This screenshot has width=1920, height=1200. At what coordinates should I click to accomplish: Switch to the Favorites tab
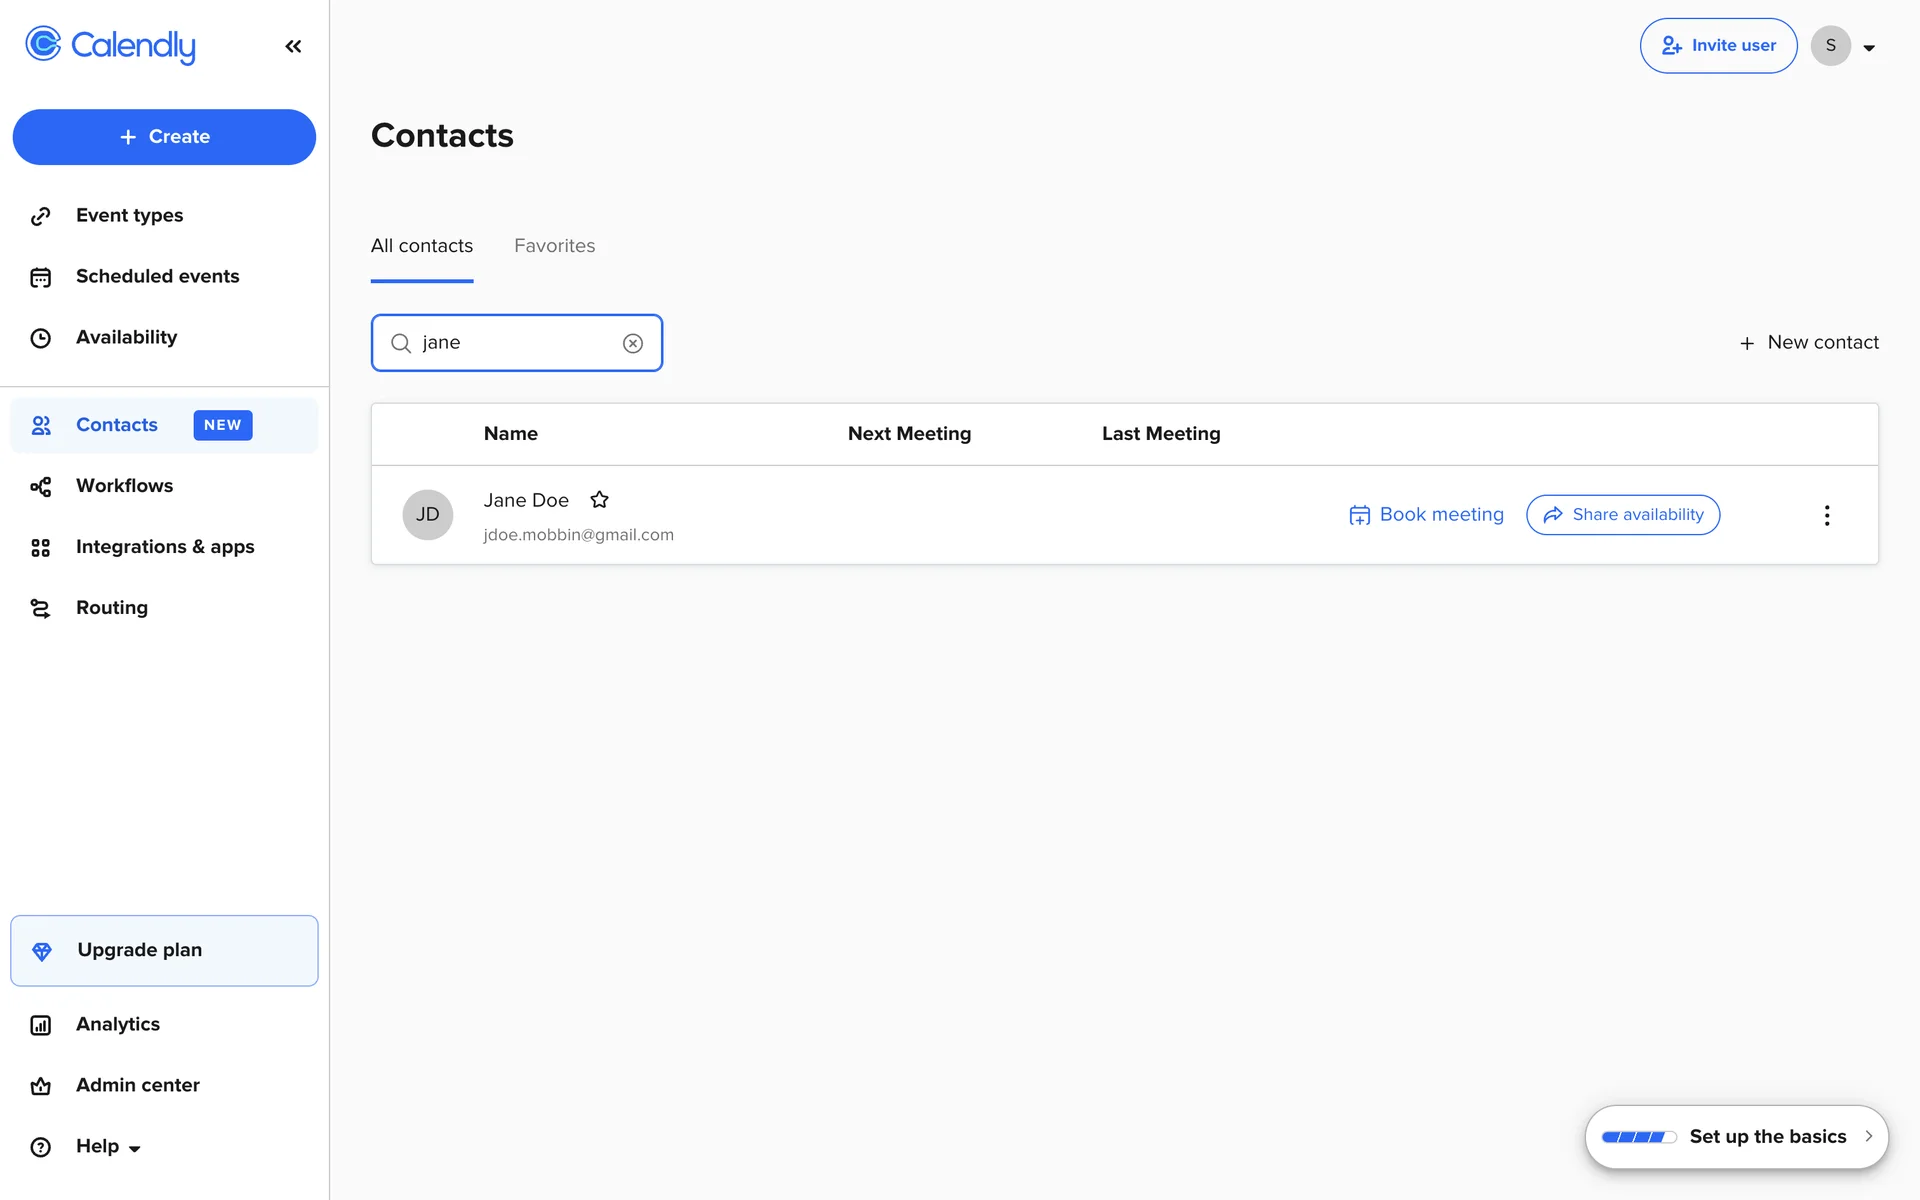pos(554,246)
